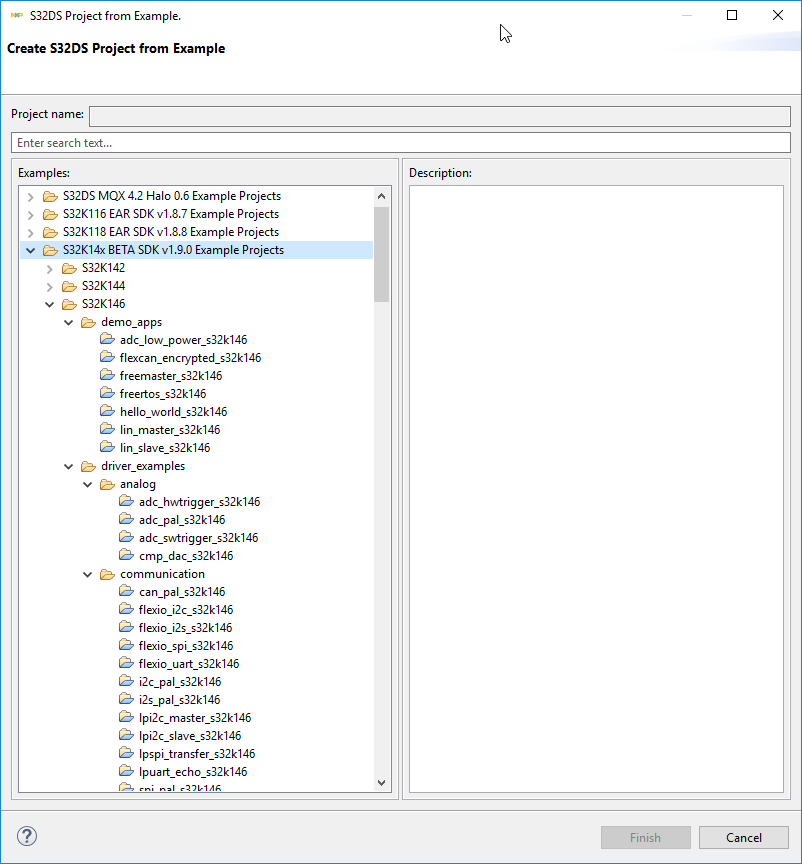Choose adc_pal_s32k146 from analog

[182, 520]
